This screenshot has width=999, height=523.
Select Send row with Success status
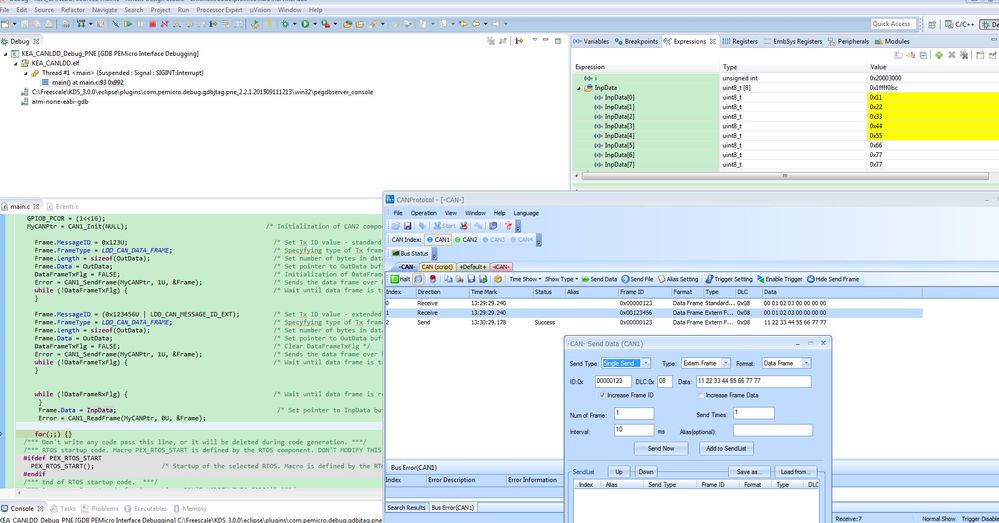[654, 322]
